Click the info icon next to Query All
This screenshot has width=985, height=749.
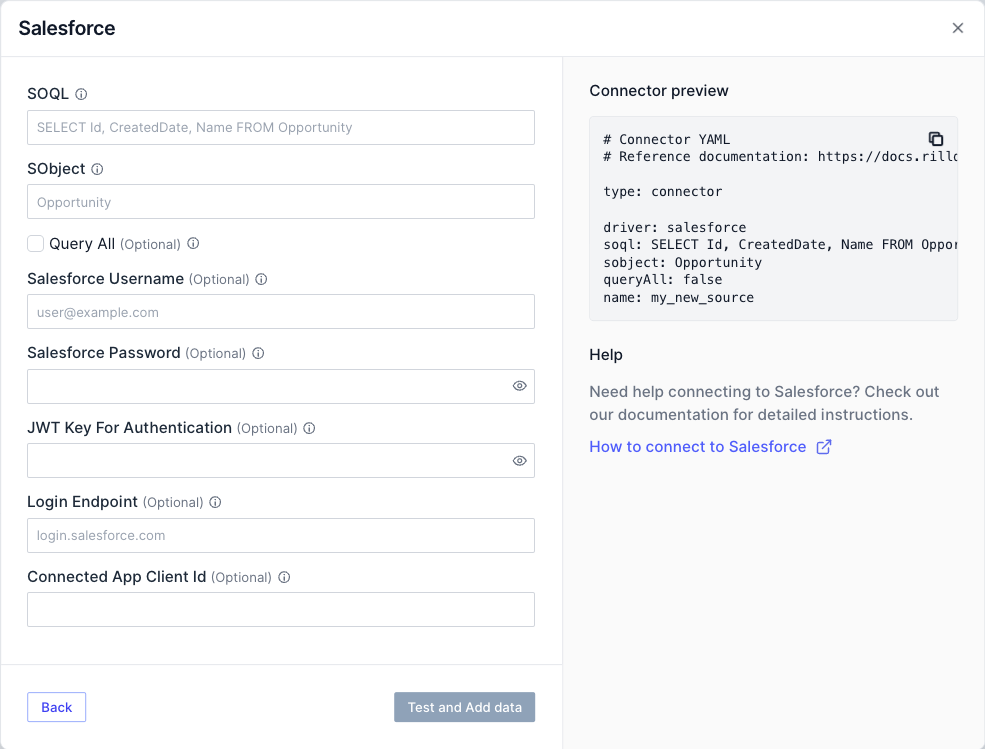(194, 244)
